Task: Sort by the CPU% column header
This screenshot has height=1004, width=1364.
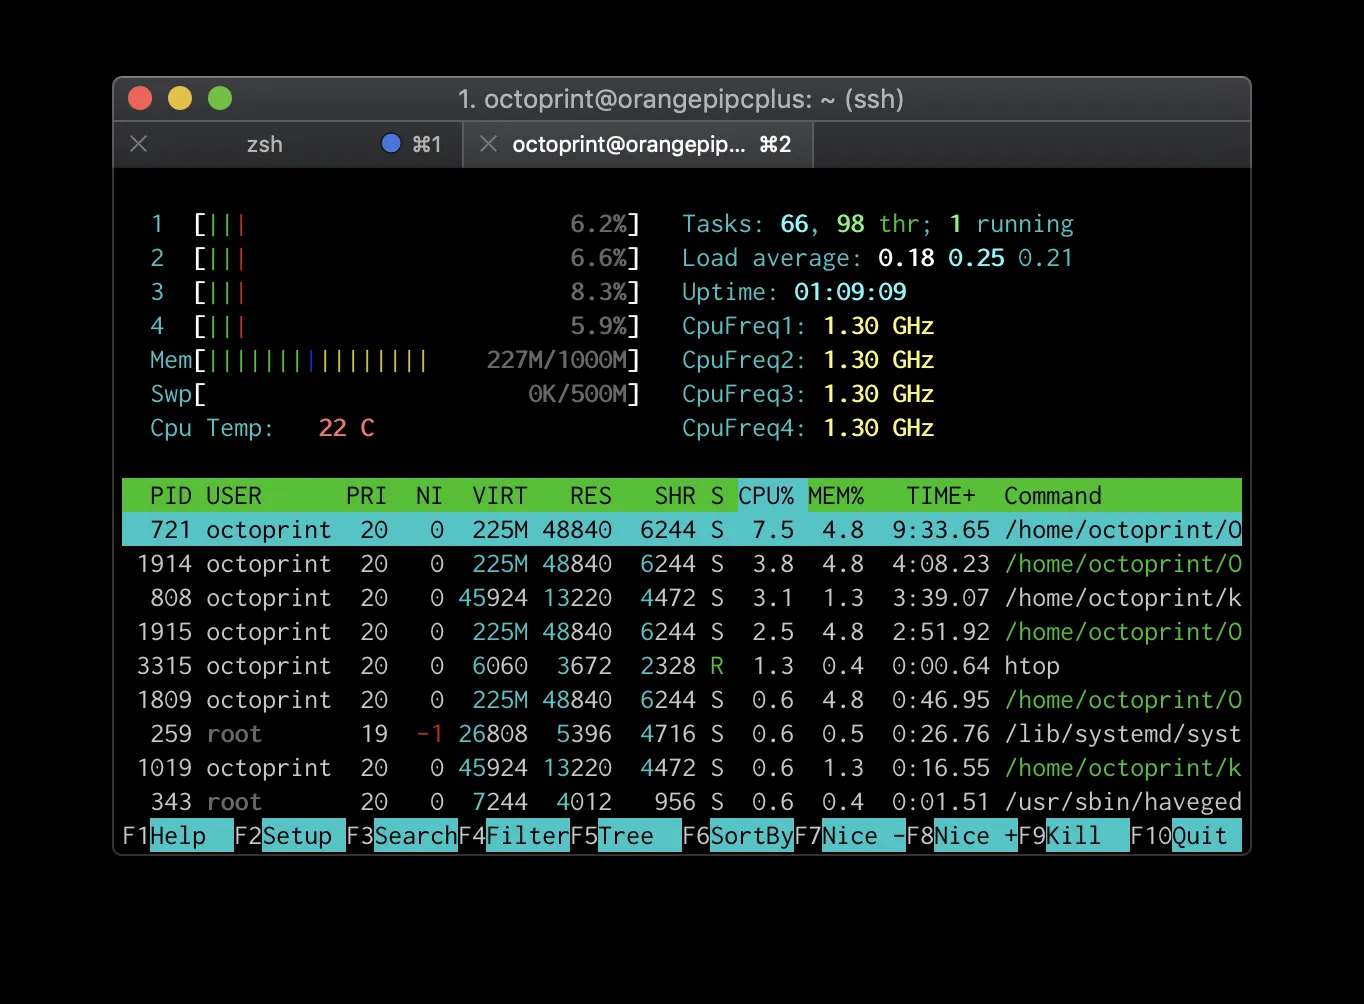Action: [766, 496]
